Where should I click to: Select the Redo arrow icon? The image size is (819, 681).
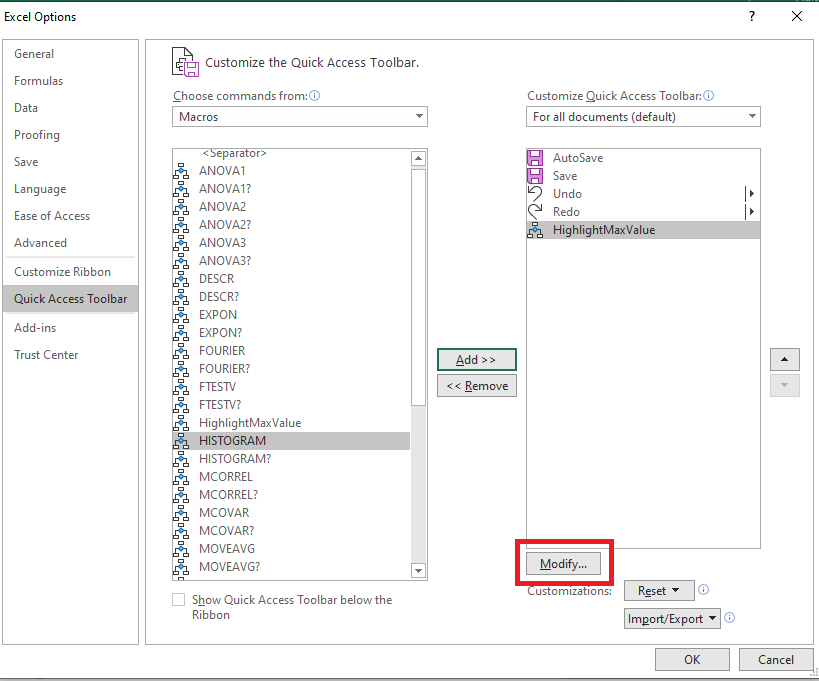coord(535,212)
